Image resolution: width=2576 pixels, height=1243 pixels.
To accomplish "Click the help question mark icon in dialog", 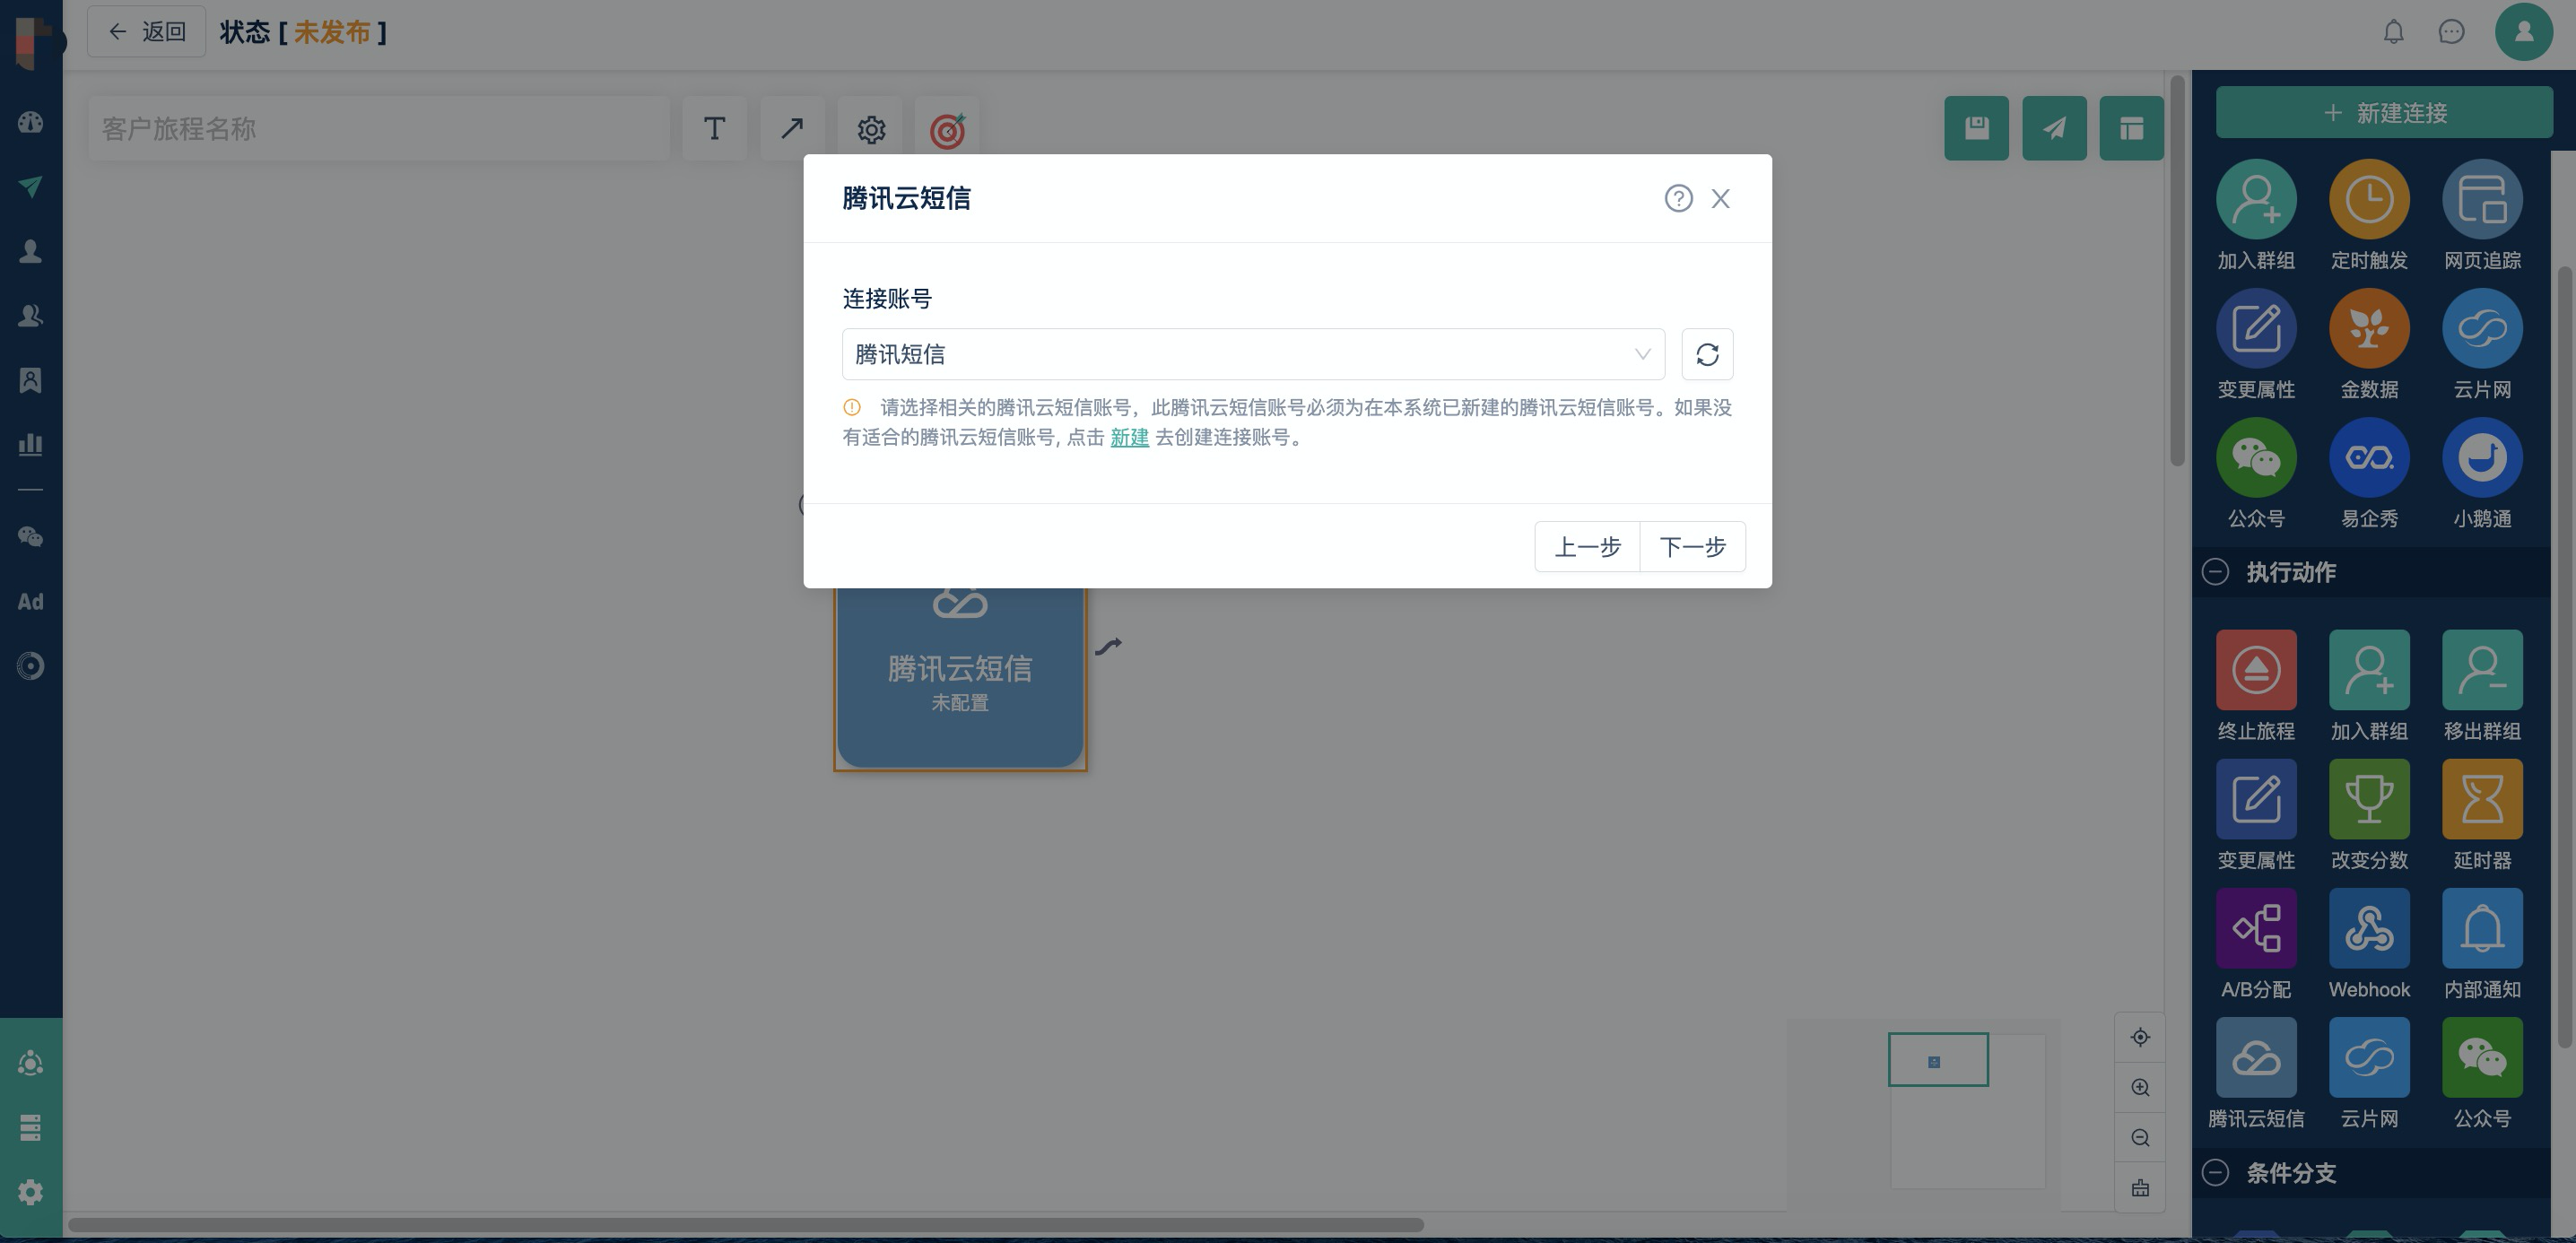I will click(x=1678, y=198).
